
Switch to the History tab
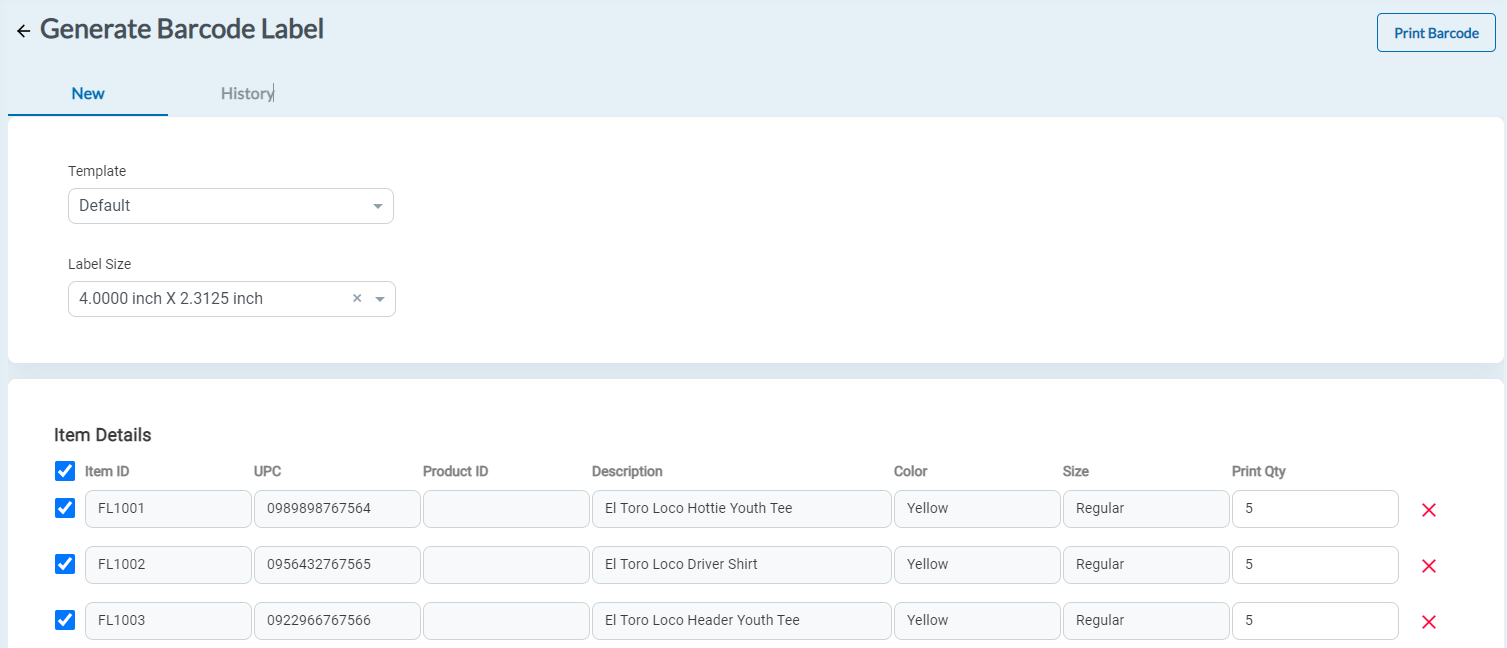(x=247, y=93)
